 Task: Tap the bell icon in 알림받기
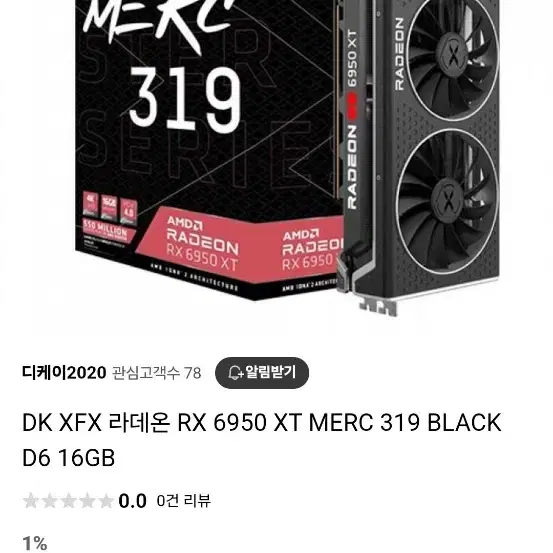coord(236,372)
